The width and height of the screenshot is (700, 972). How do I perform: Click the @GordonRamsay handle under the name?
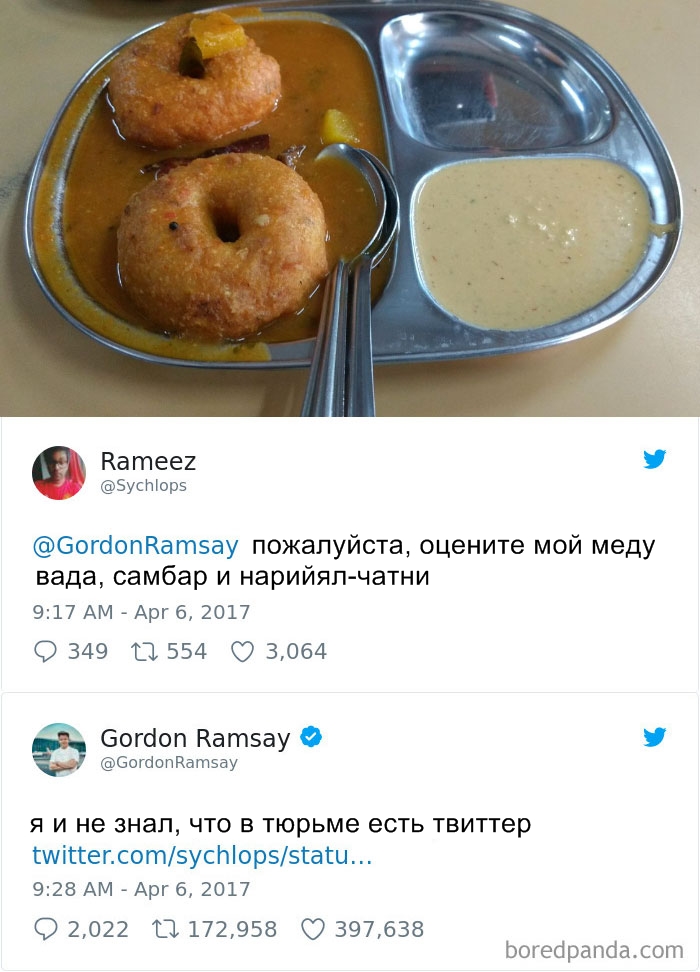tap(169, 762)
